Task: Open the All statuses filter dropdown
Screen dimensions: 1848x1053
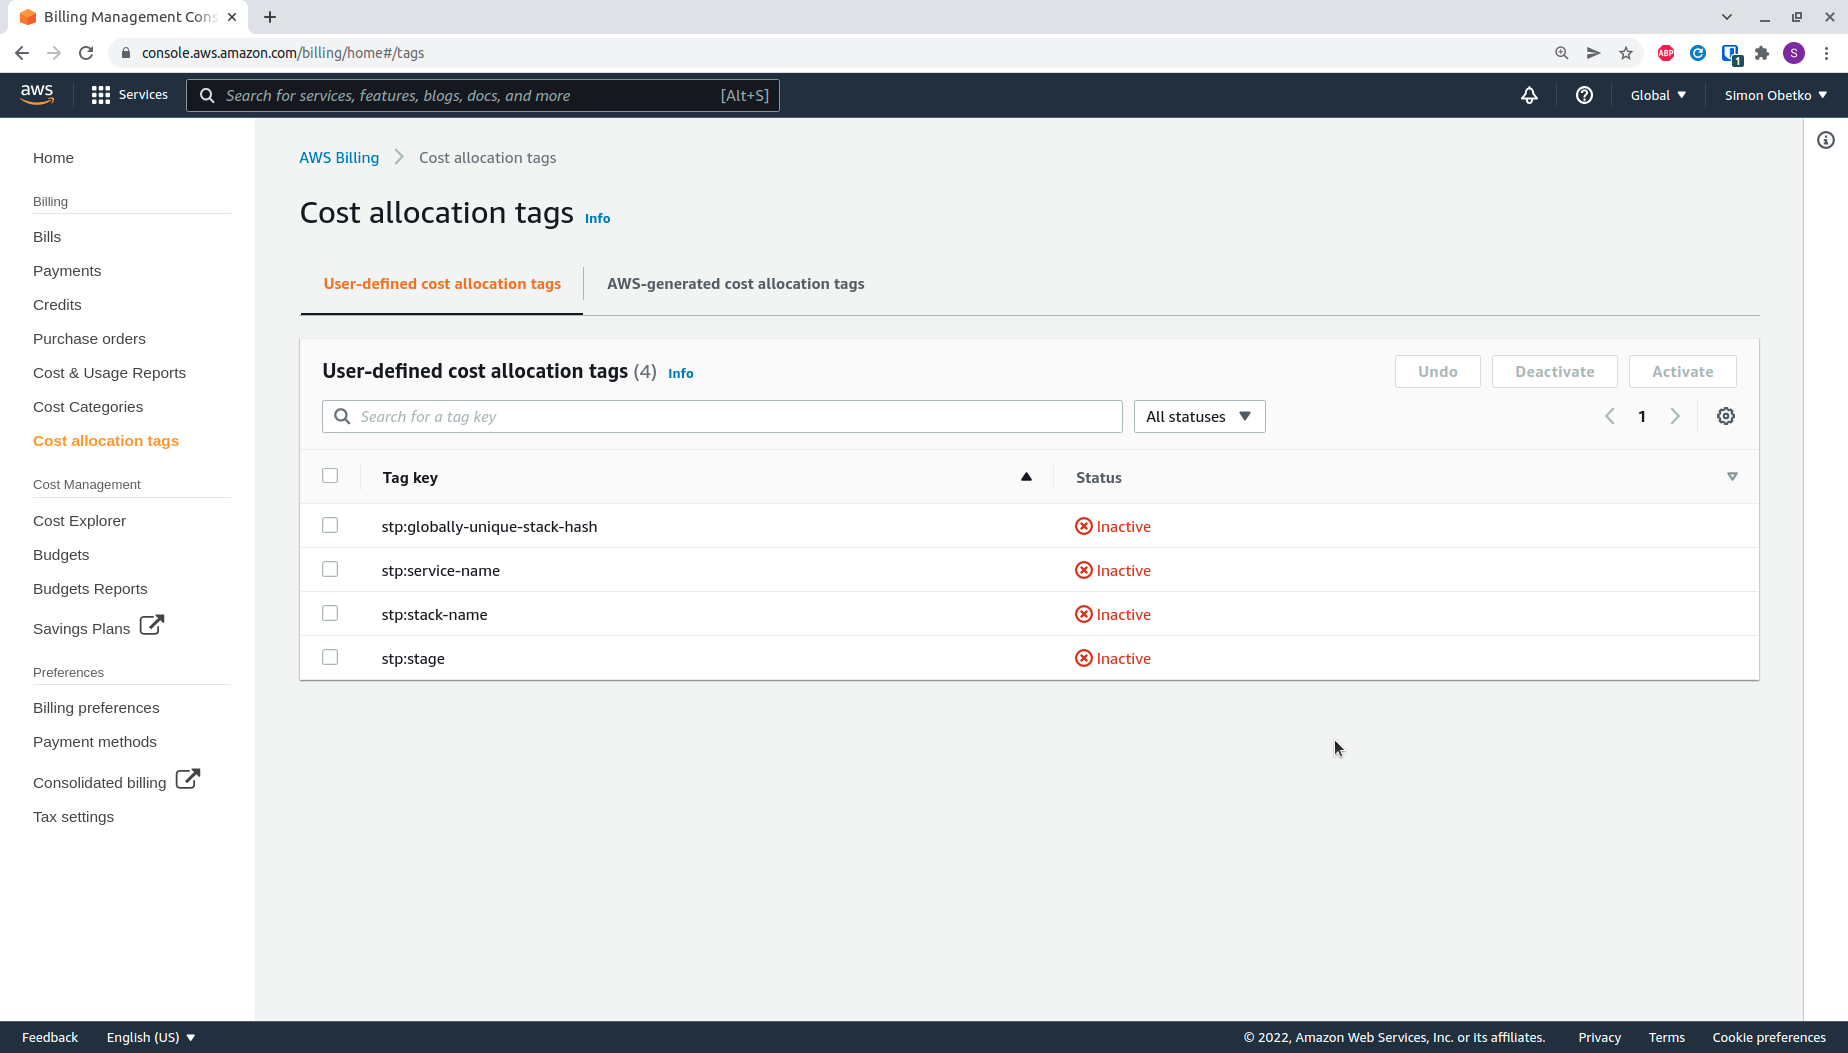Action: click(x=1199, y=416)
